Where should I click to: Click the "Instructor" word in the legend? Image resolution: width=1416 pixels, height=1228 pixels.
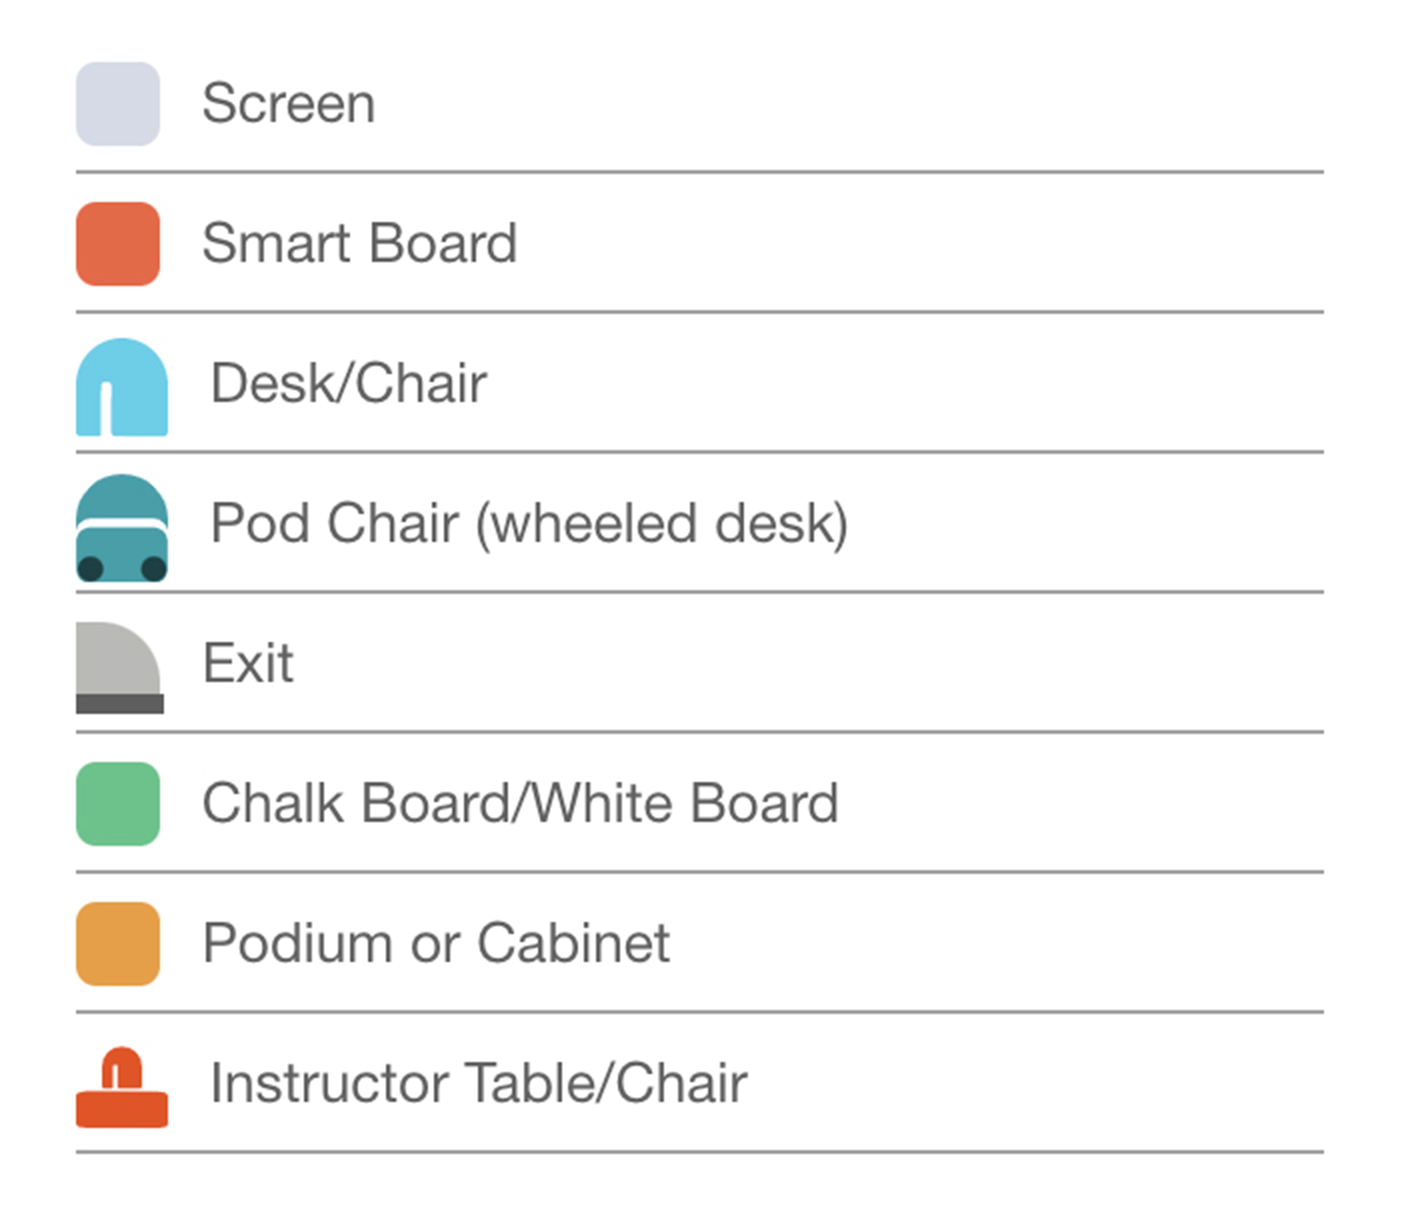(x=330, y=1084)
